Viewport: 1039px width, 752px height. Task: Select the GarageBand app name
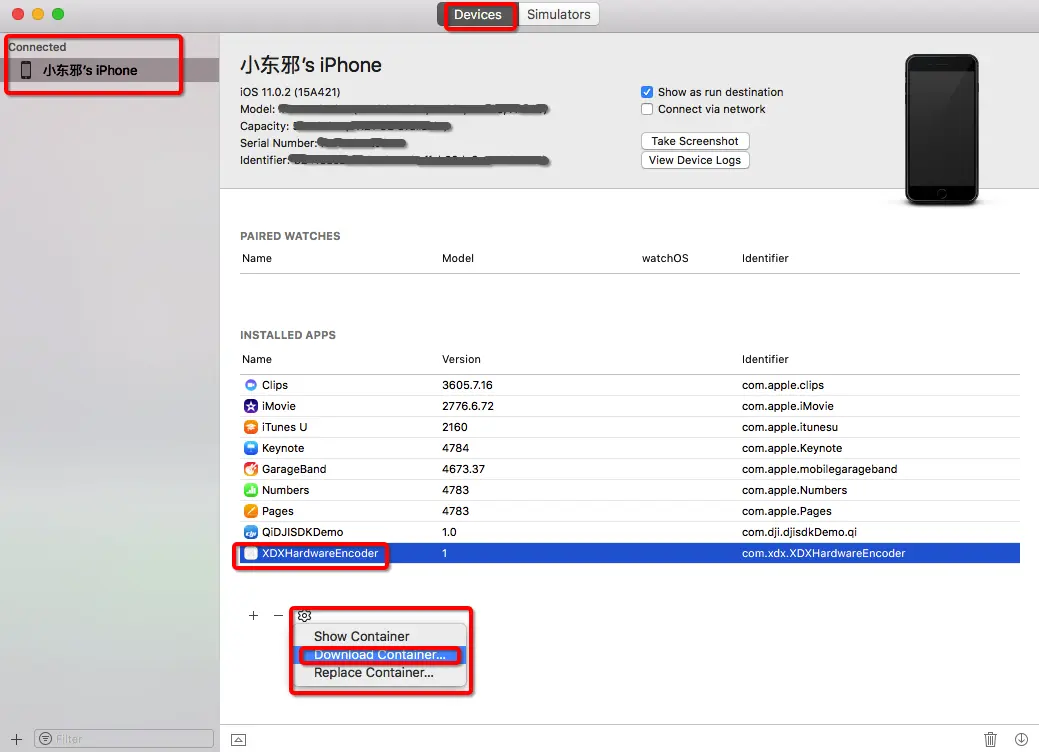pyautogui.click(x=294, y=469)
